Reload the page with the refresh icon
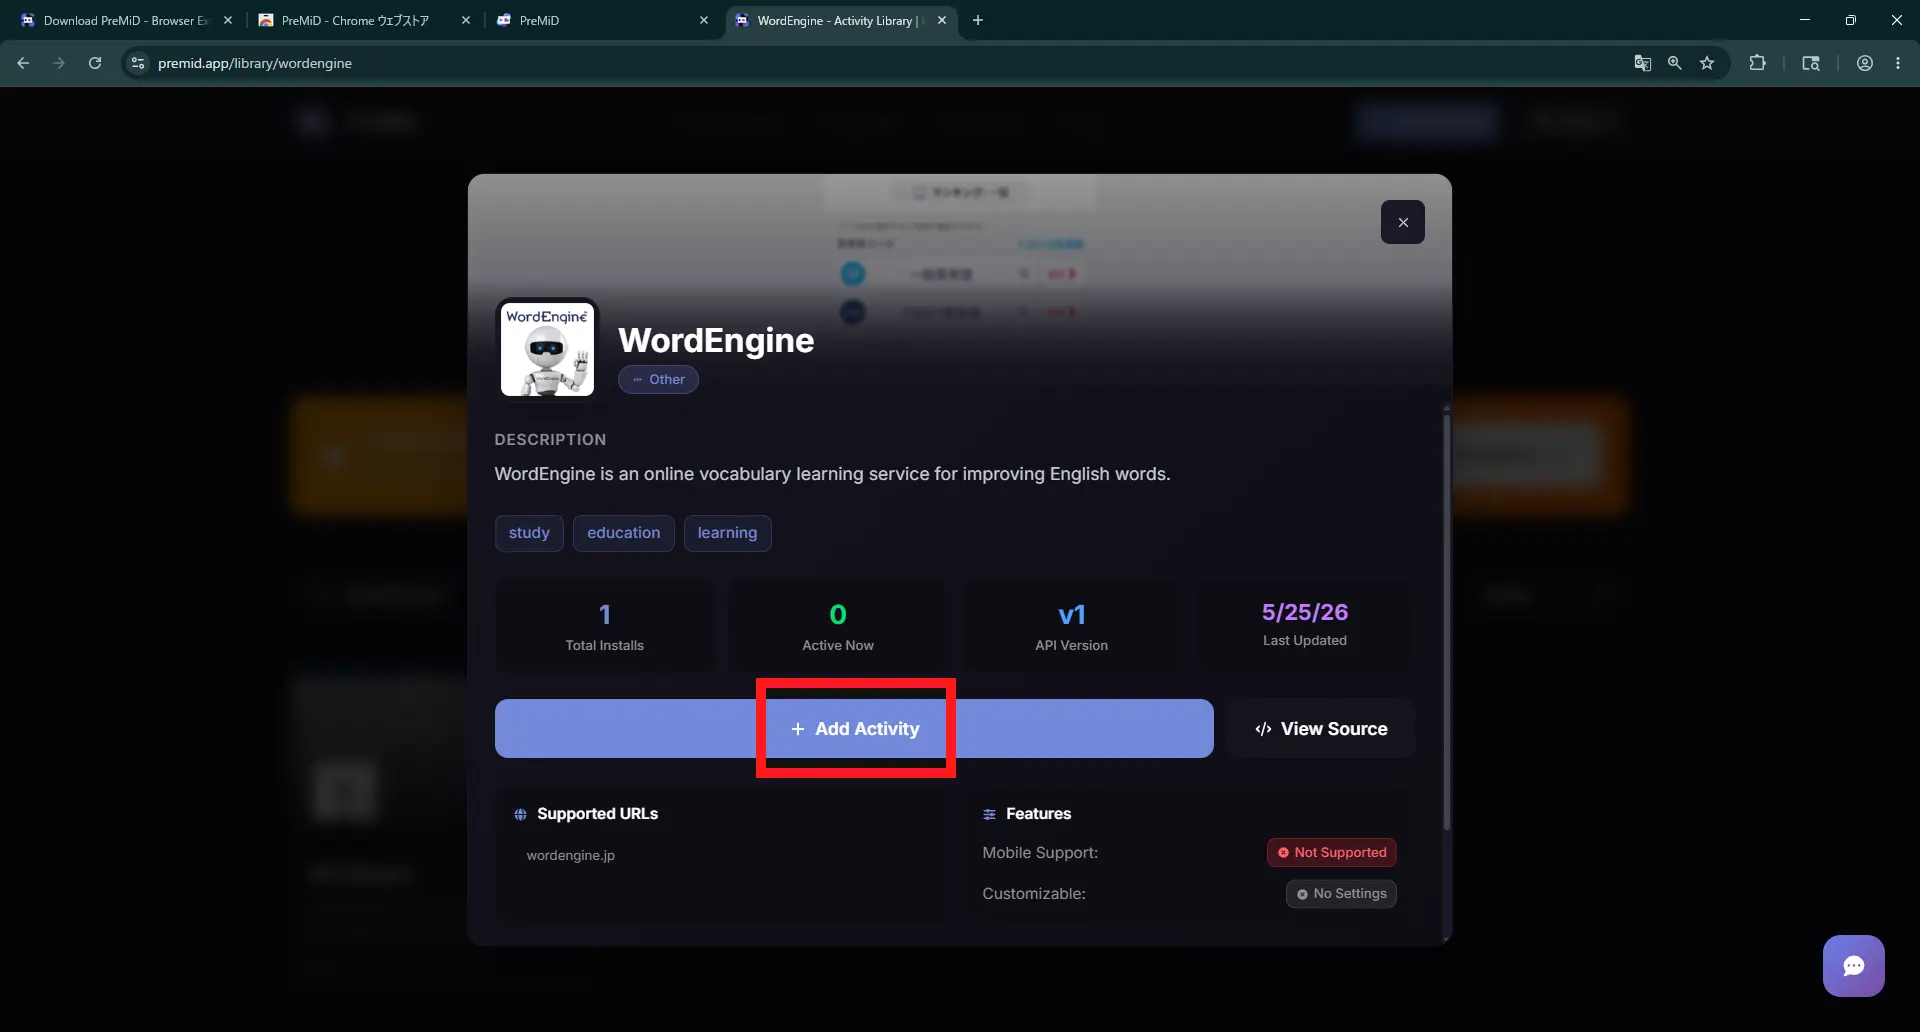Screen dimensions: 1920x1032 (95, 63)
